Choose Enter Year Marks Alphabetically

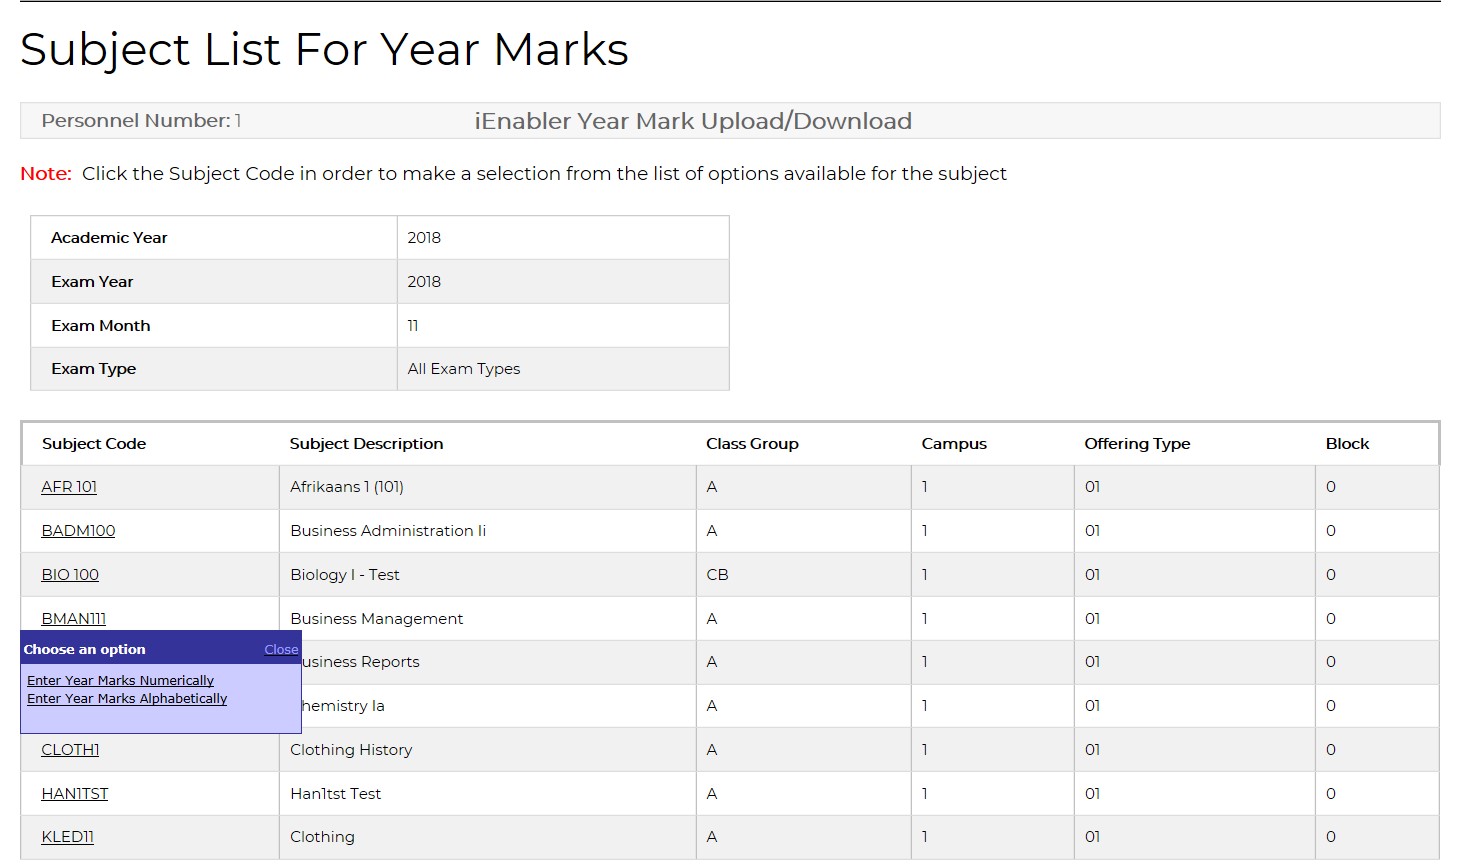126,698
